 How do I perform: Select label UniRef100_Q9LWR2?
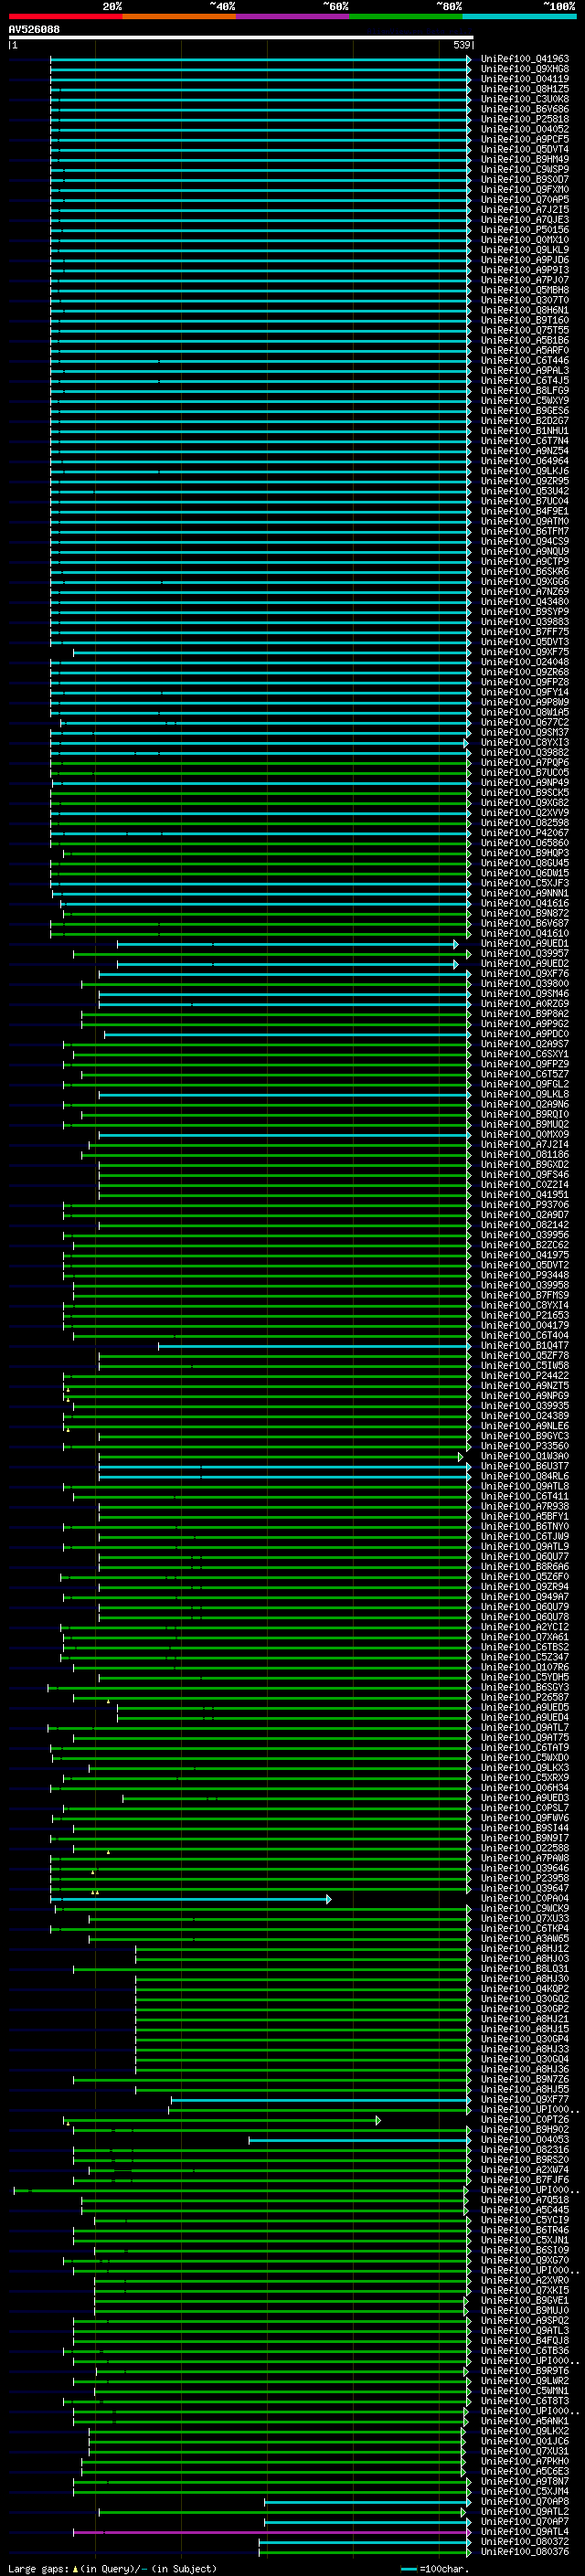525,2380
